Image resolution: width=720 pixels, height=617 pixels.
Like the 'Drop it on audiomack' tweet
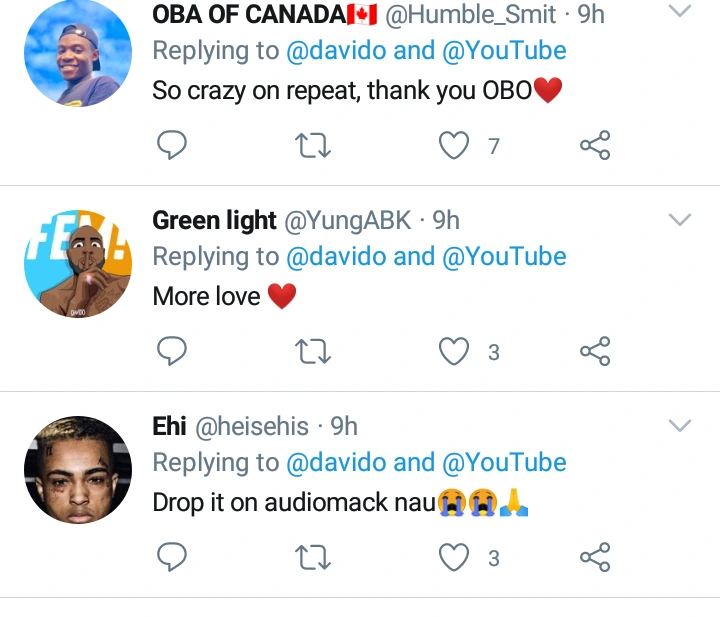(x=455, y=558)
